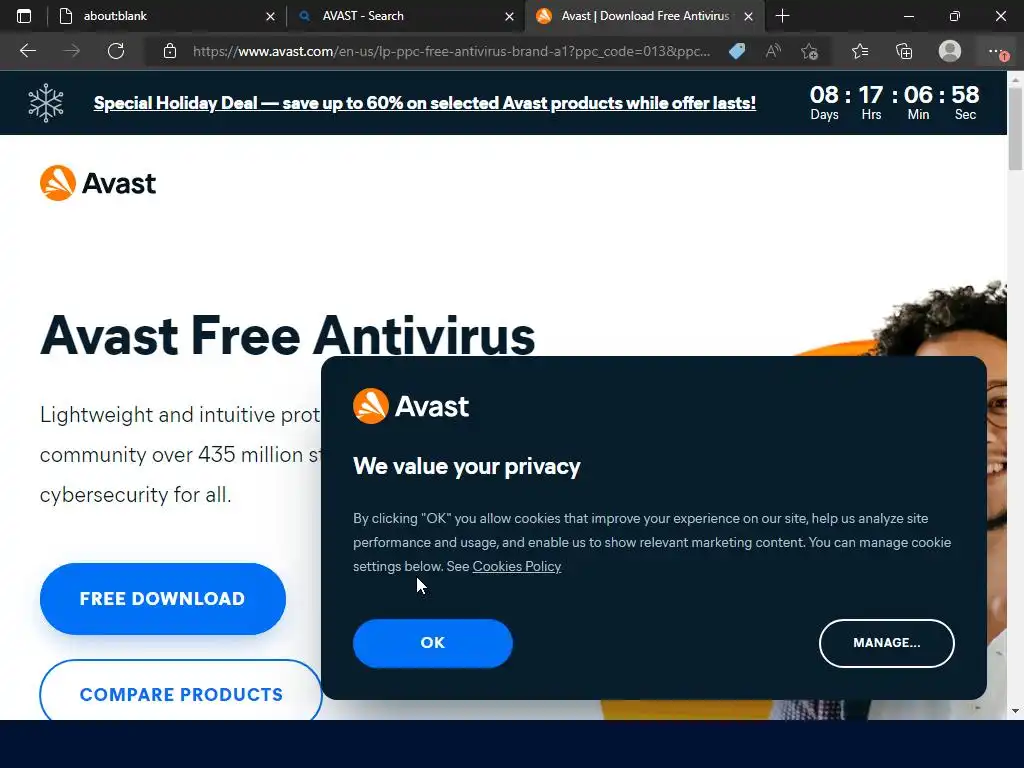Close the AVAST - Search tab
Viewport: 1024px width, 768px height.
point(509,16)
